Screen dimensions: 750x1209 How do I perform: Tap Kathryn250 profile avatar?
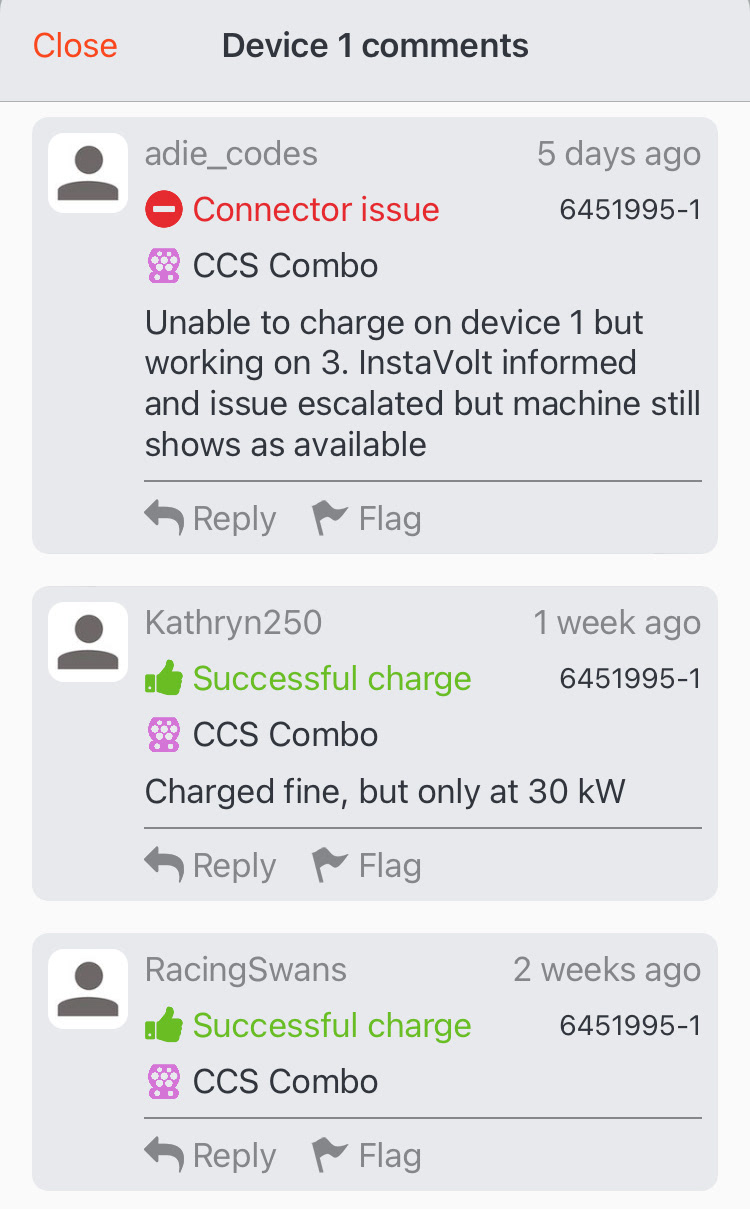[88, 642]
